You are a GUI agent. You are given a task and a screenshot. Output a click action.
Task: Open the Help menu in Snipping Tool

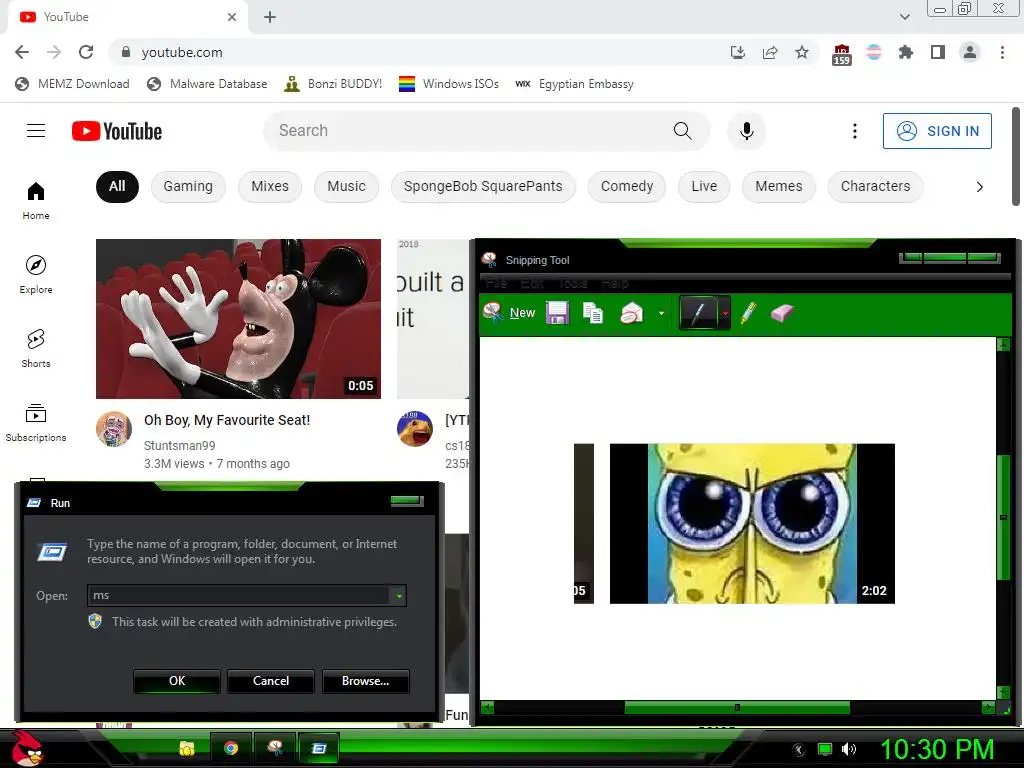[615, 283]
